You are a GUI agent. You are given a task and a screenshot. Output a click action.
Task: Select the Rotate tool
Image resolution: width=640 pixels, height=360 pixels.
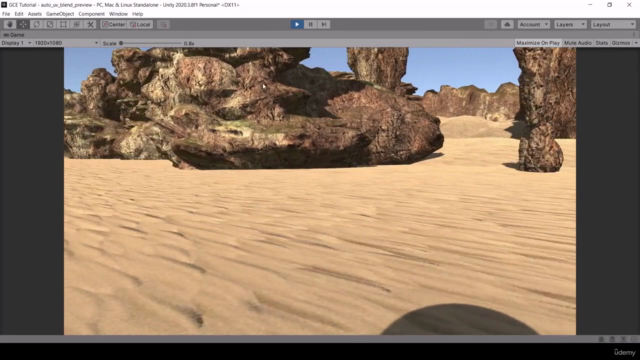click(37, 24)
